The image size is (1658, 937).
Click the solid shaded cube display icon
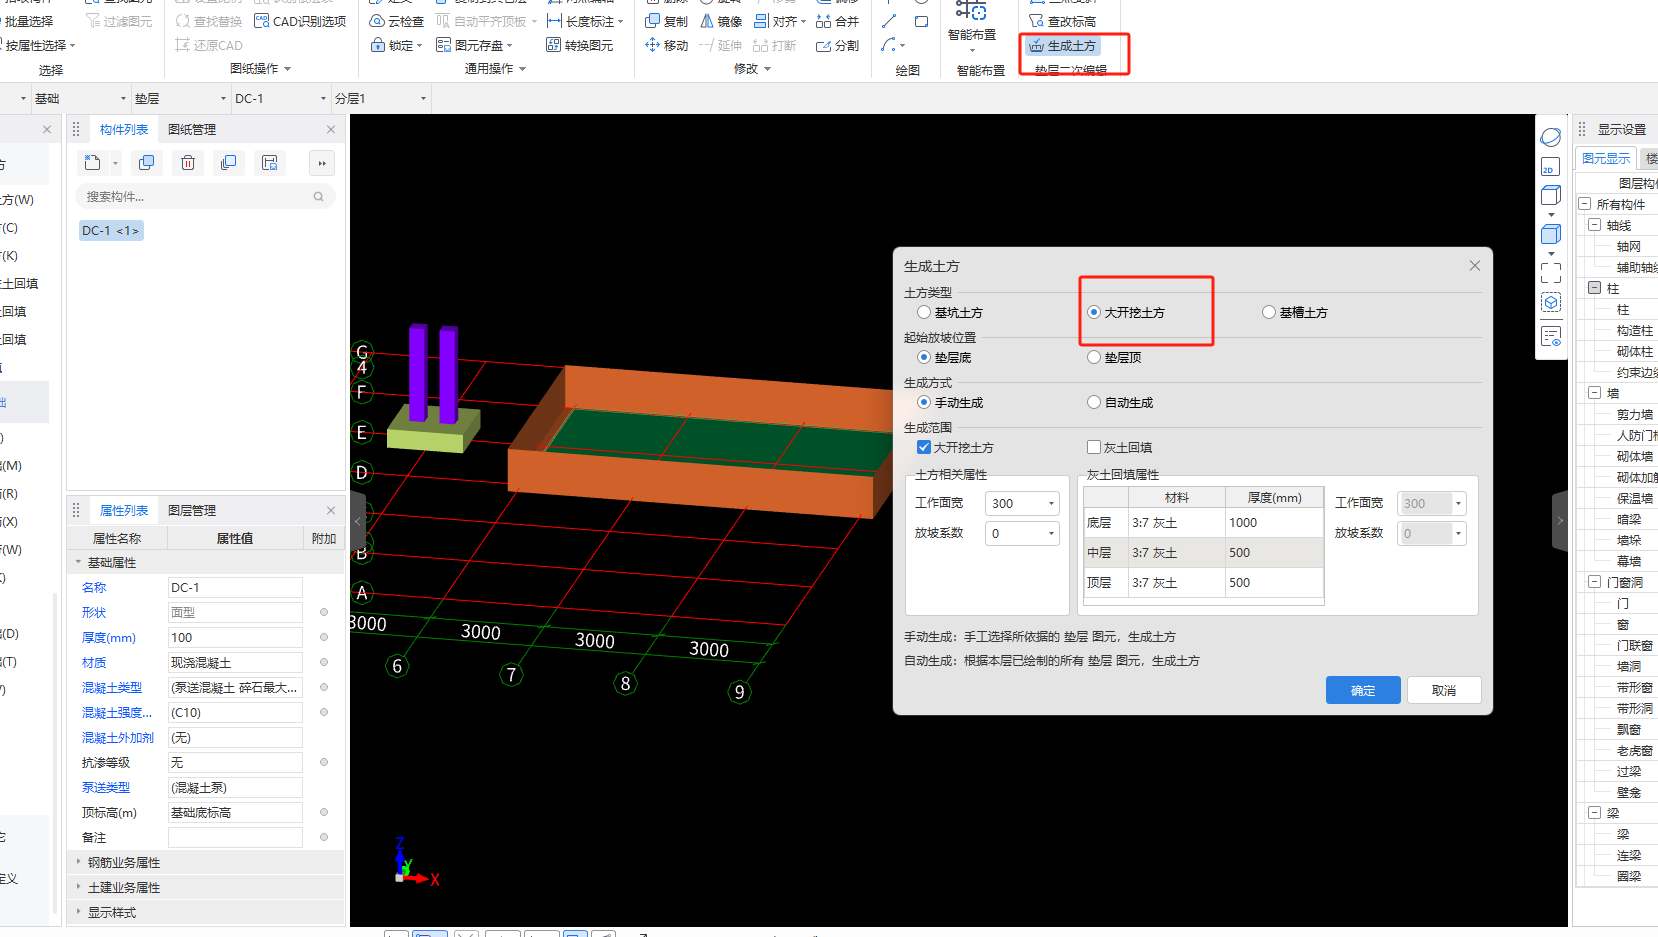[x=1551, y=234]
